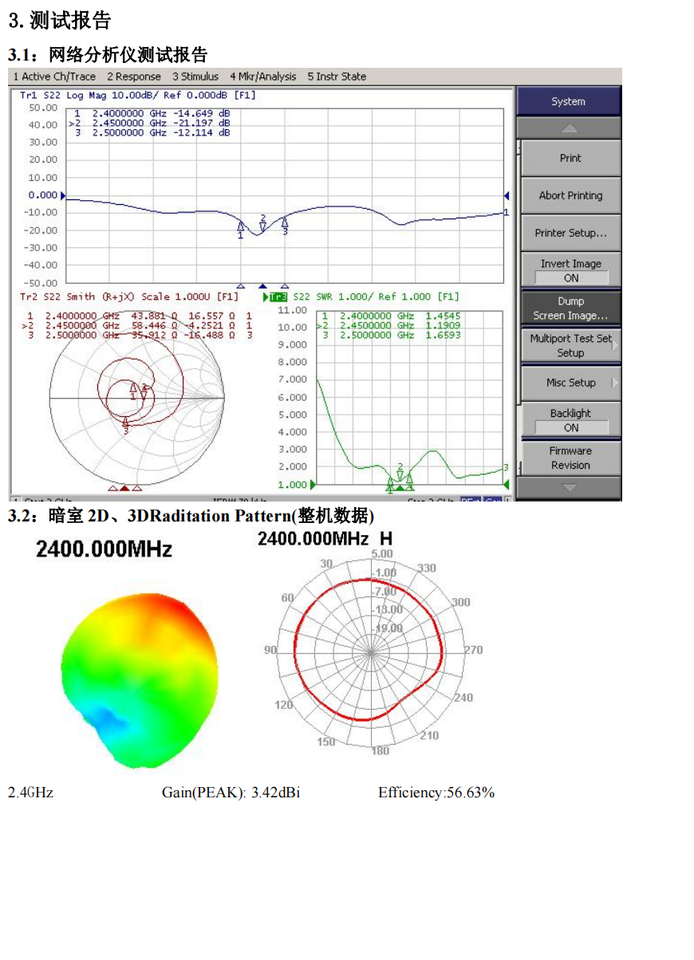Click the 3.1 网络分析仪测试报告 heading
This screenshot has height=960, width=694.
[x=108, y=54]
